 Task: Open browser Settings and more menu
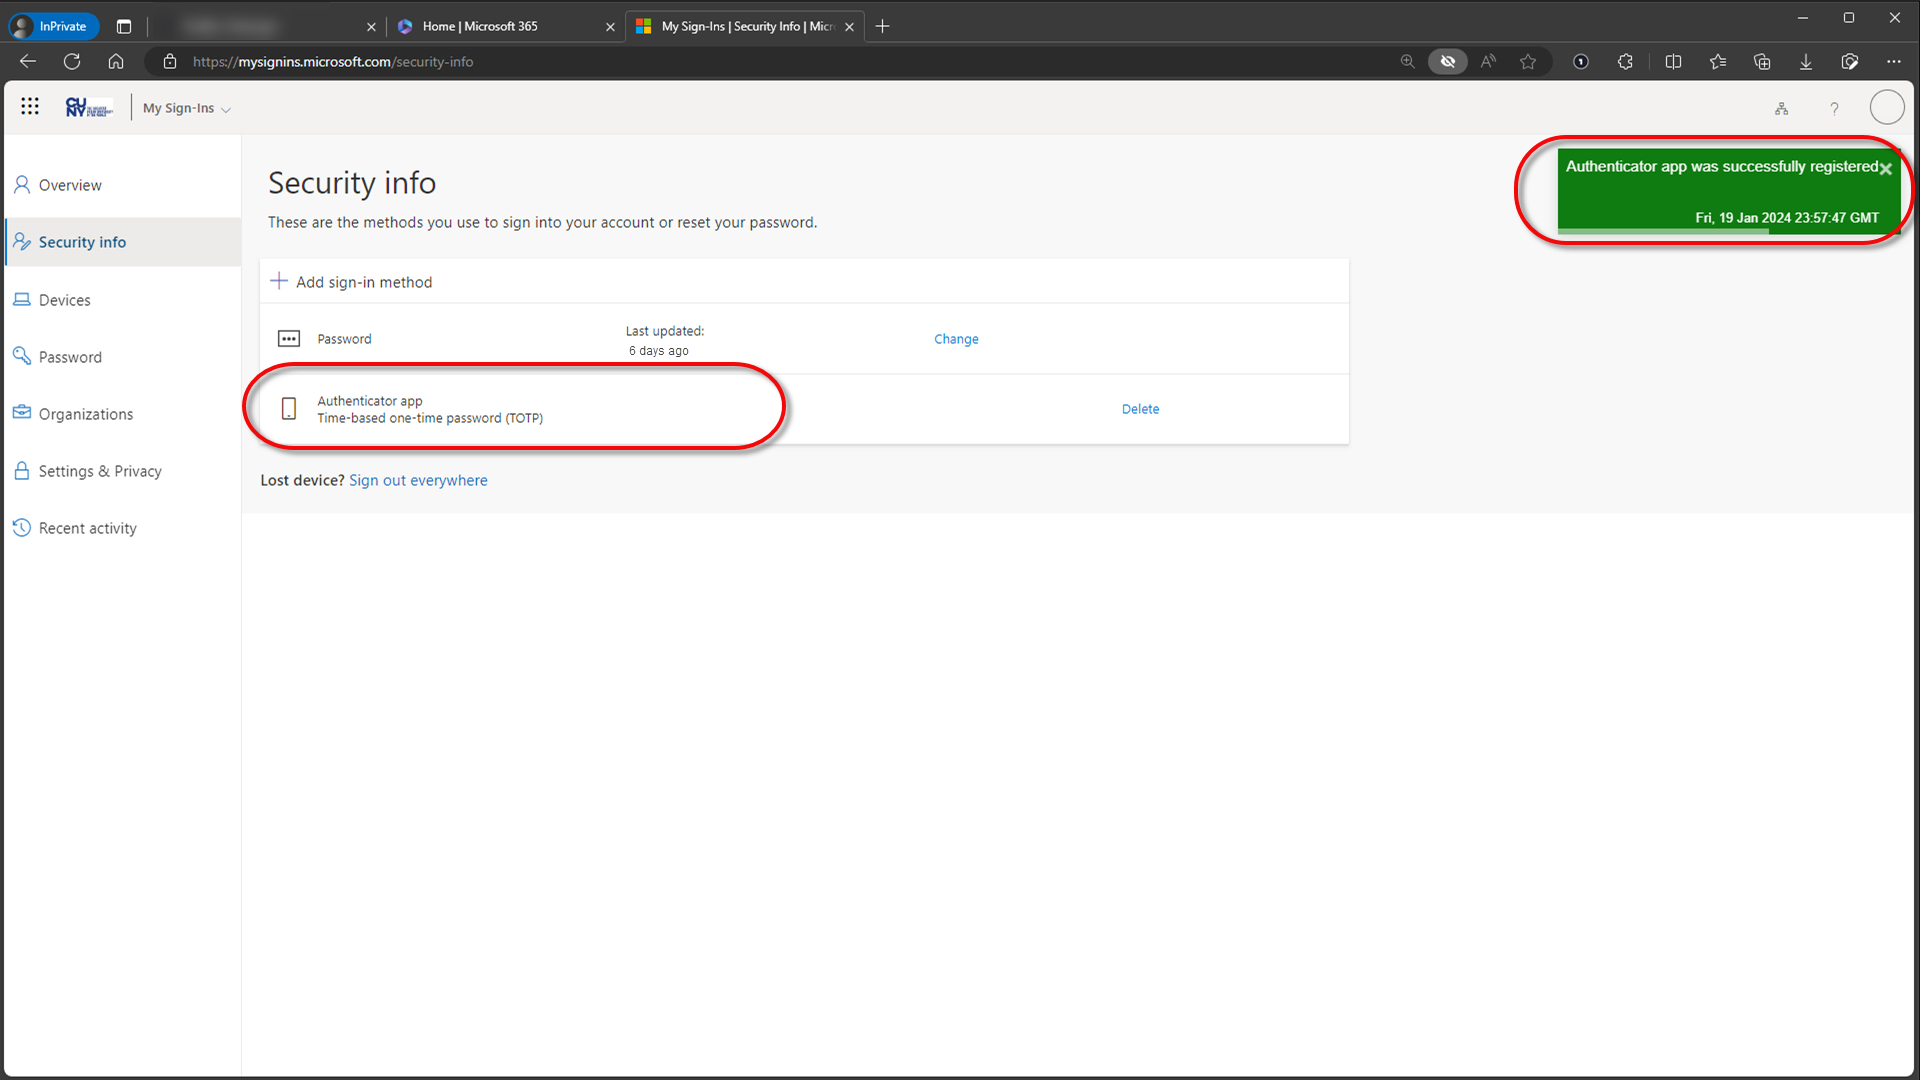click(1893, 62)
